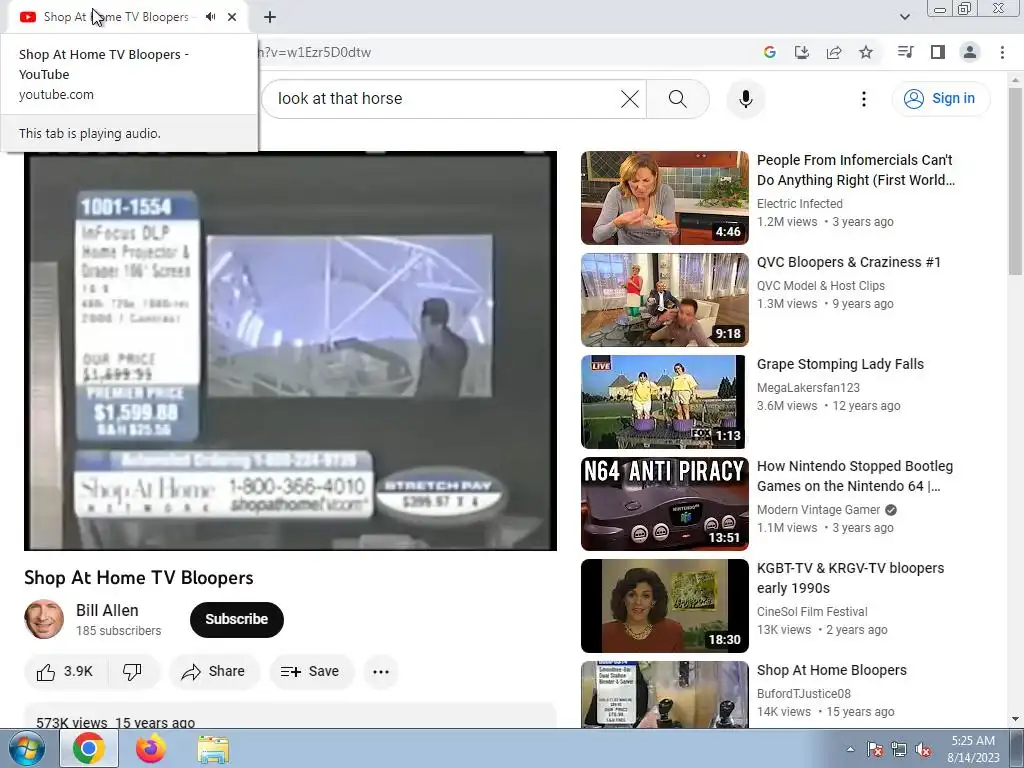
Task: Click the YouTube search magnifier button
Action: click(x=677, y=99)
